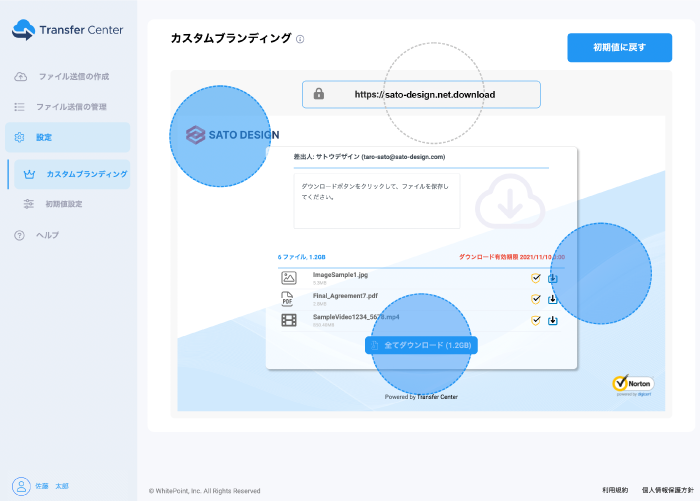Click the SATO DESIGN brand logo
The image size is (700, 501).
pyautogui.click(x=232, y=134)
